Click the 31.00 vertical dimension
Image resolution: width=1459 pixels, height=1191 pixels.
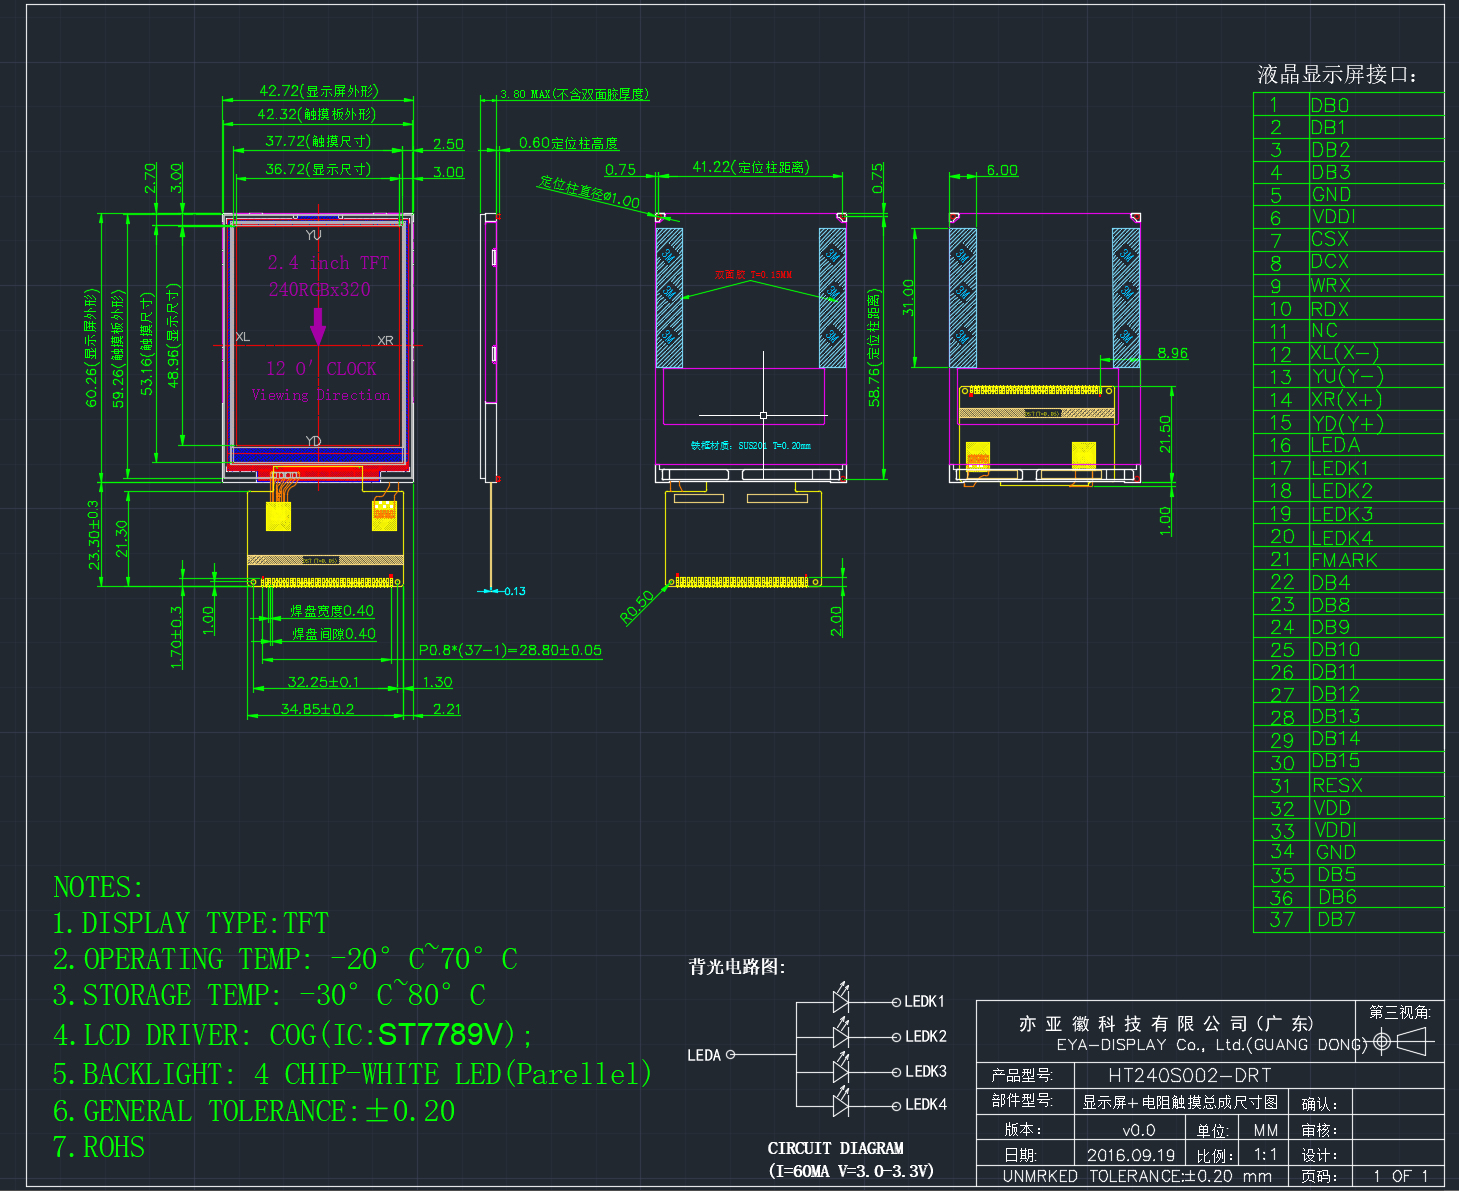pos(909,297)
